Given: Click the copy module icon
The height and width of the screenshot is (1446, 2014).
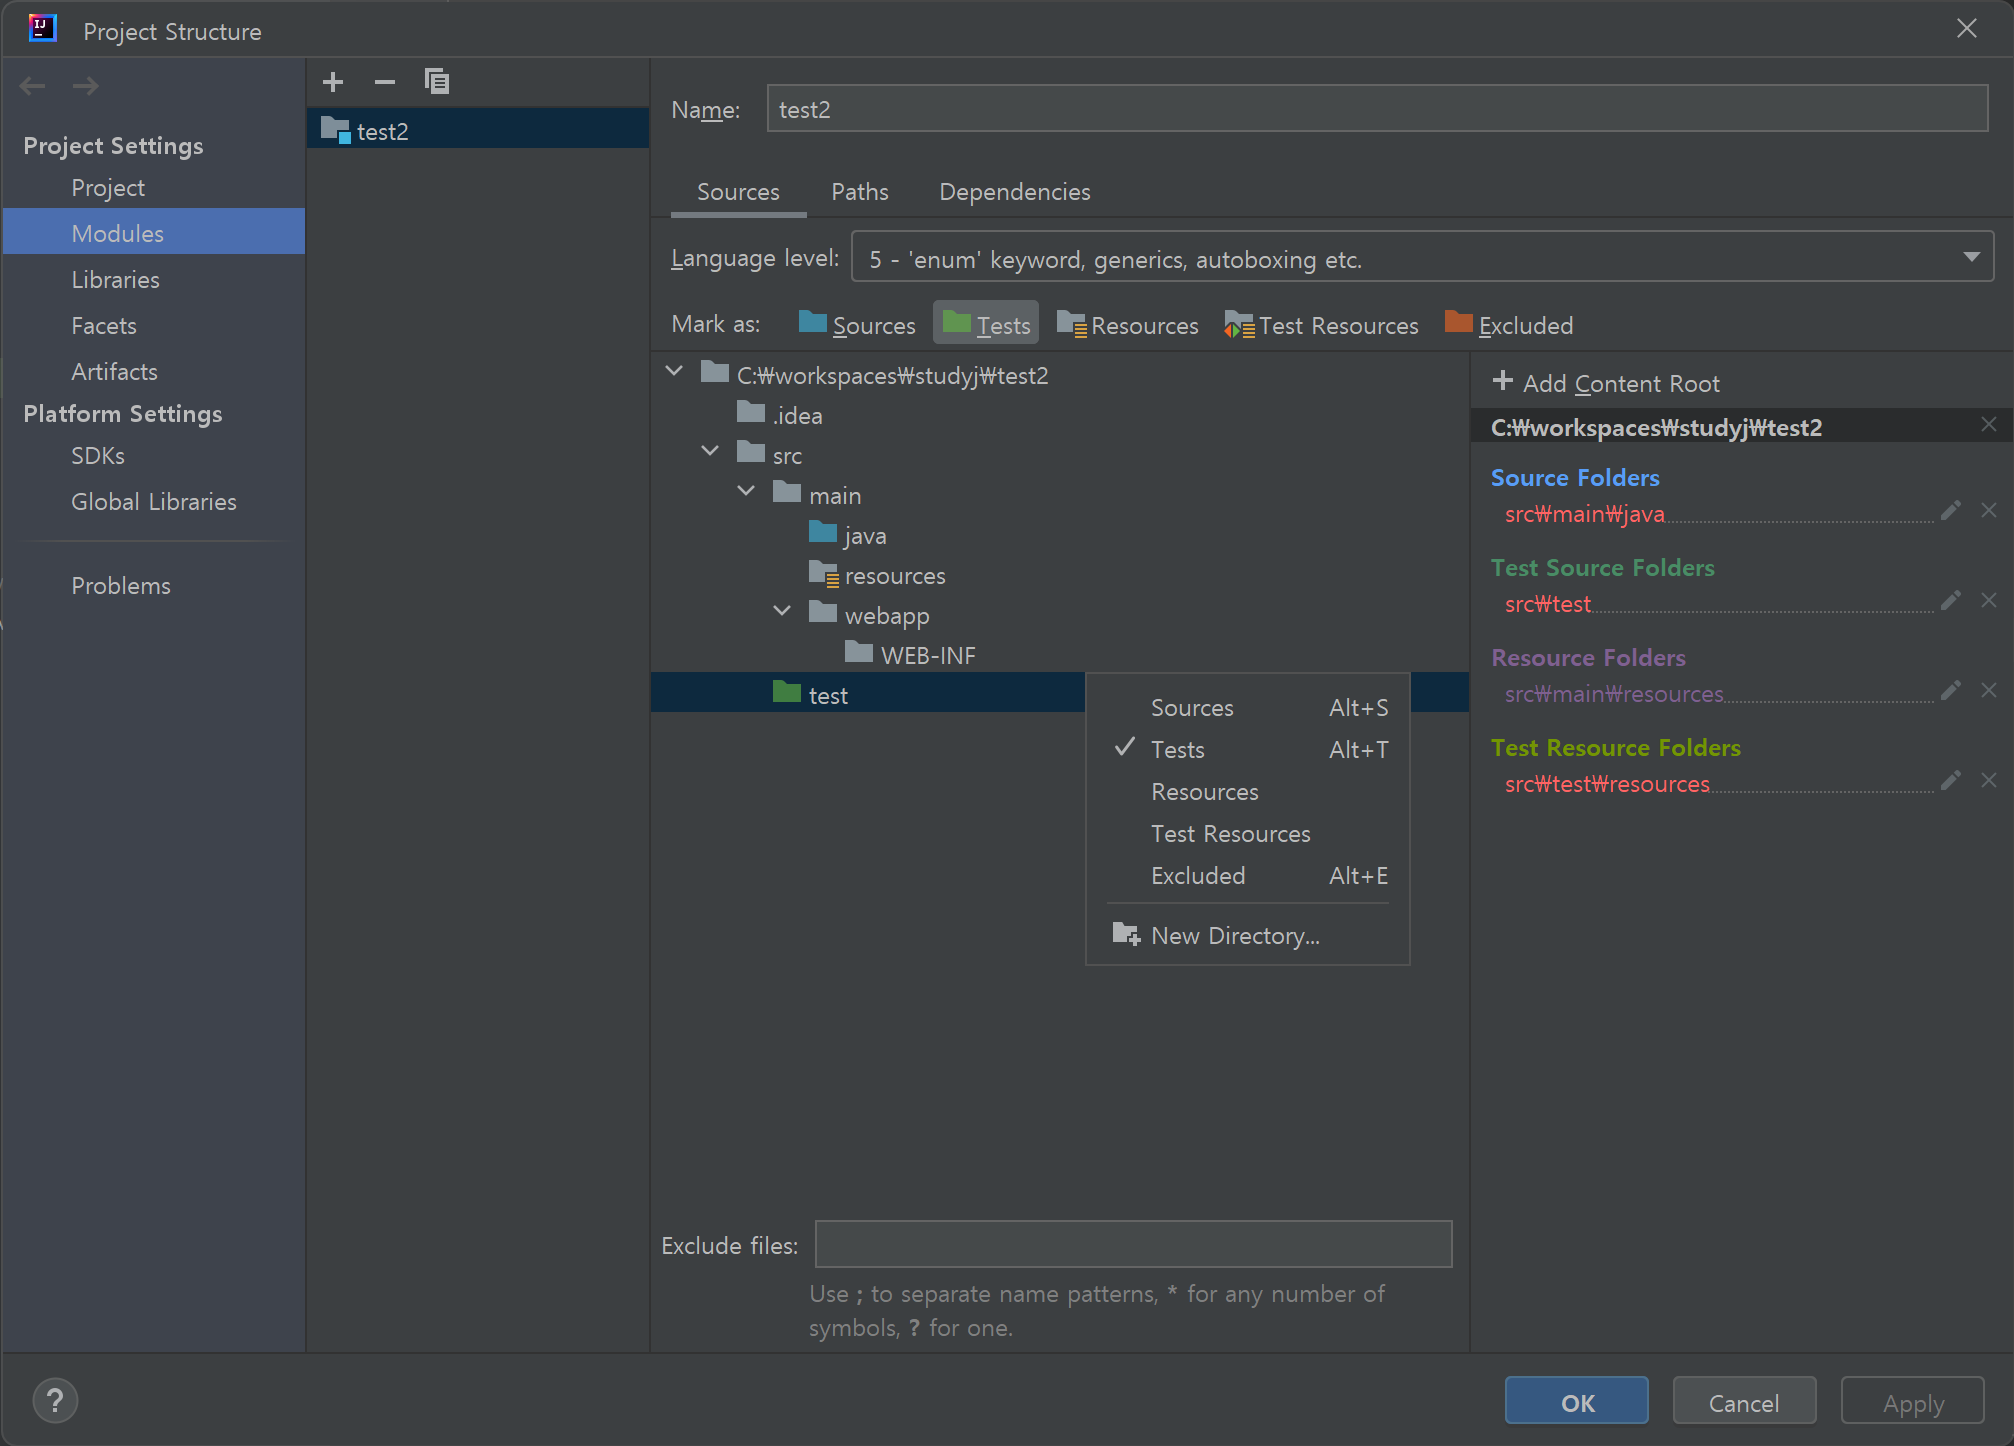Looking at the screenshot, I should 437,82.
